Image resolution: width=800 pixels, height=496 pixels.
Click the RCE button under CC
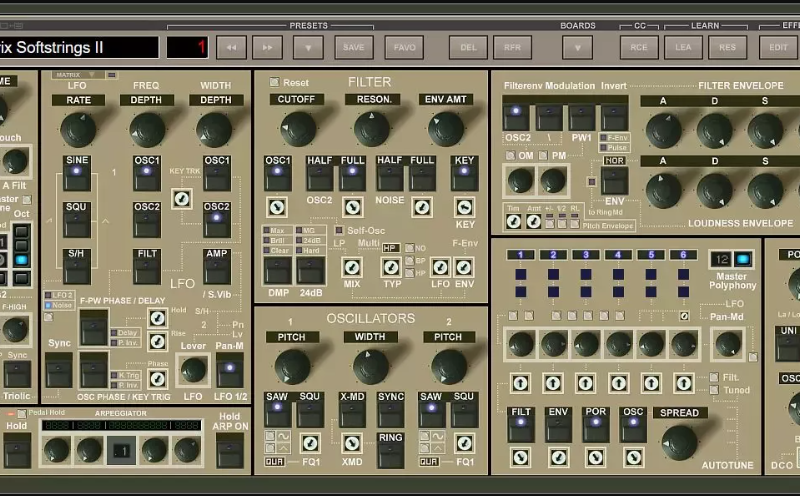click(639, 47)
